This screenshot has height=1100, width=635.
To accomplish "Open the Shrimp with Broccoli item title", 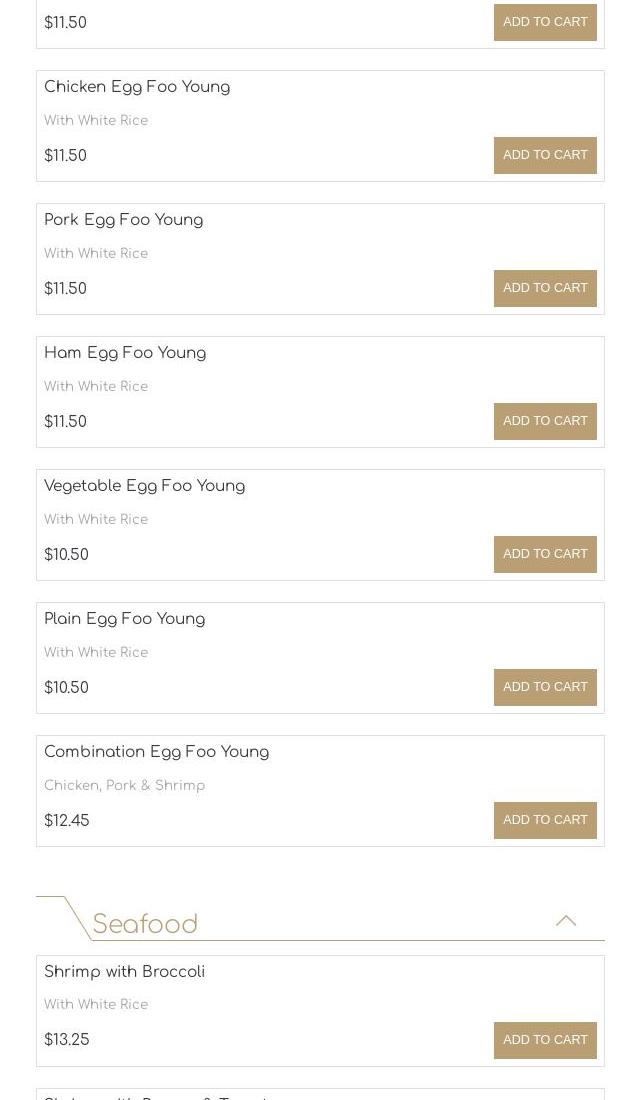I will pos(124,972).
